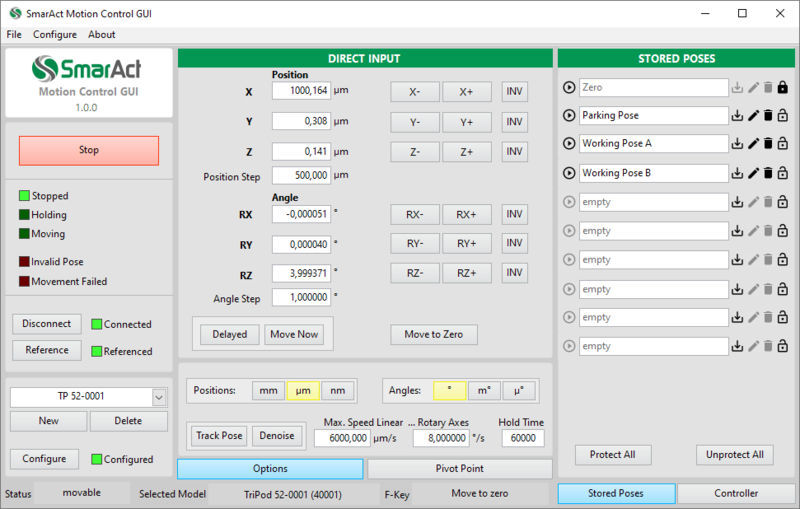
Task: Select m° angle unit
Action: 484,391
